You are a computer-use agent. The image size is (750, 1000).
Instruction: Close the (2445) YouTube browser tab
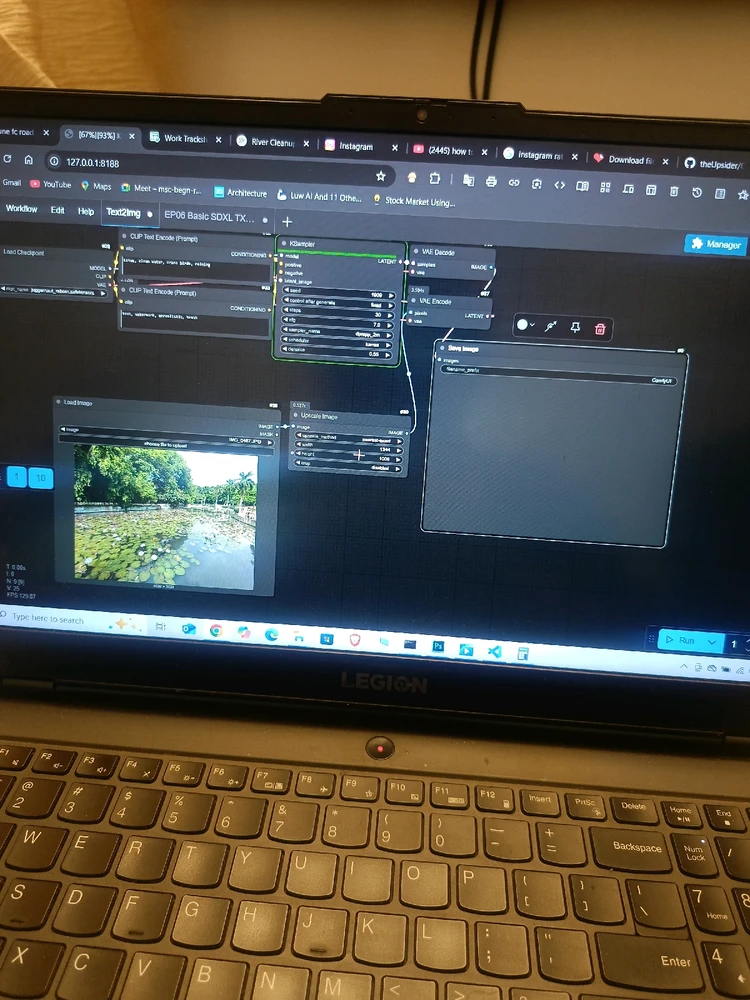(484, 152)
